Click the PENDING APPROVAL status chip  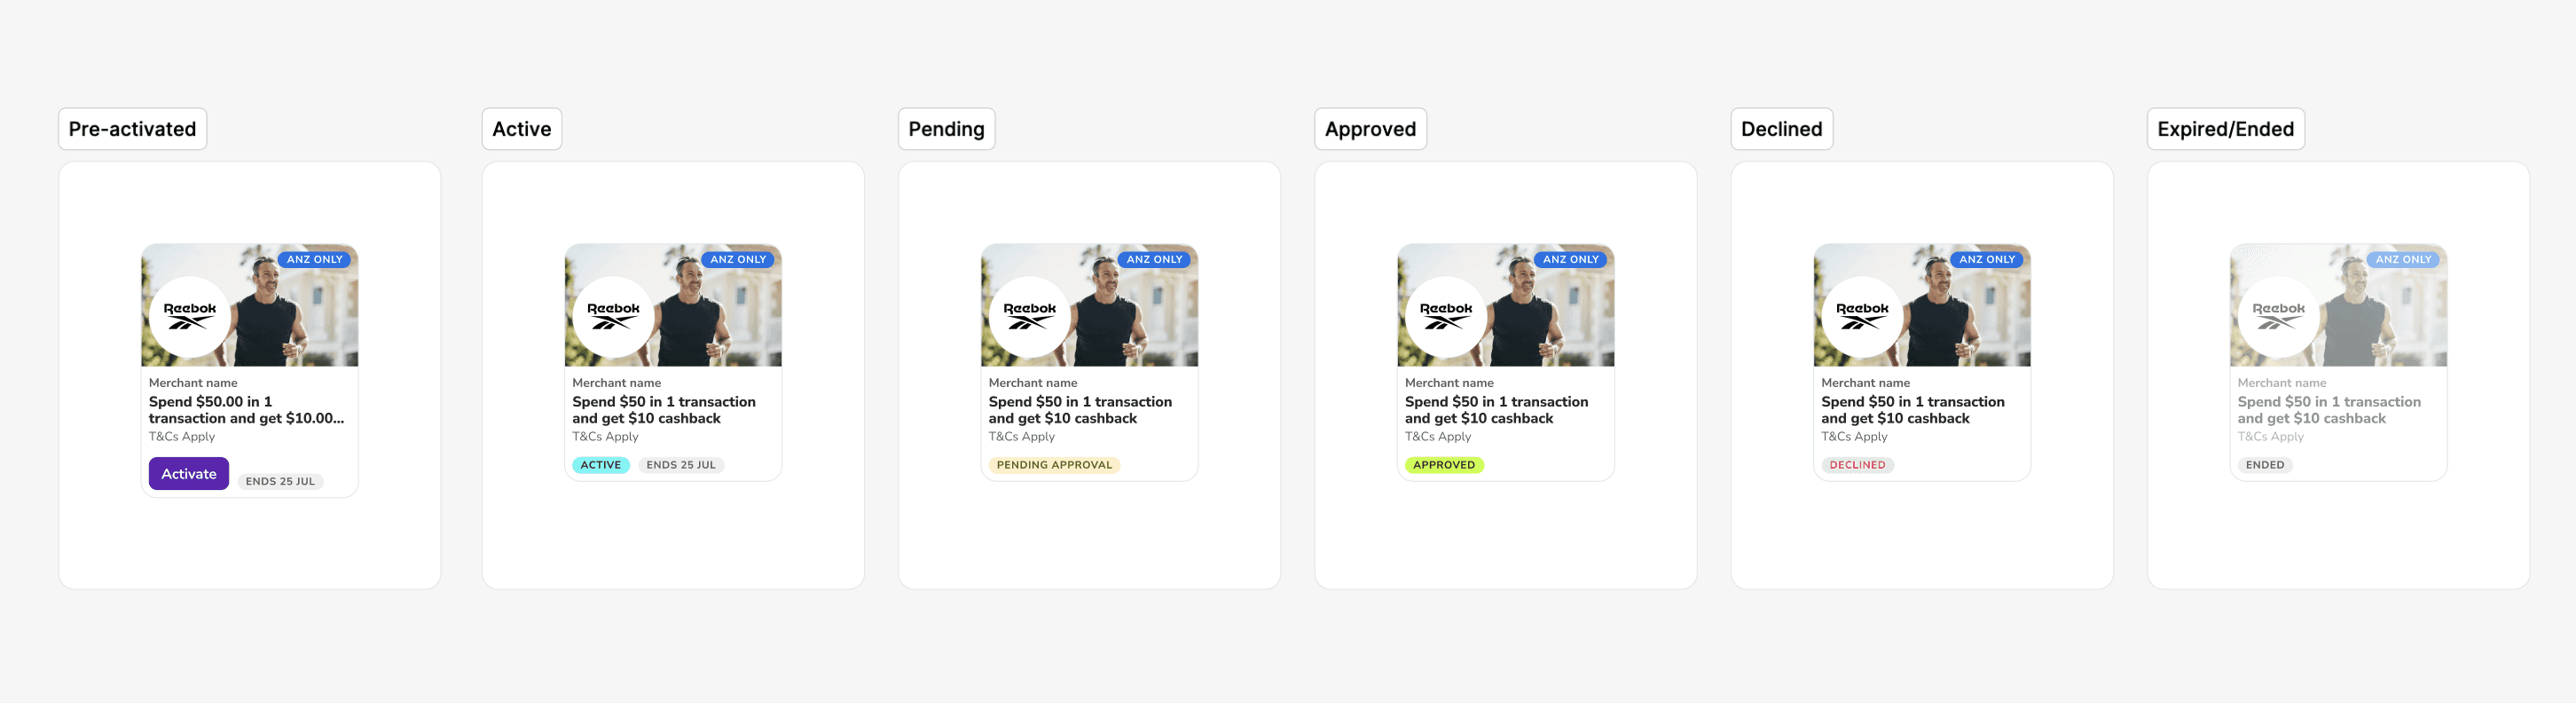coord(1054,465)
